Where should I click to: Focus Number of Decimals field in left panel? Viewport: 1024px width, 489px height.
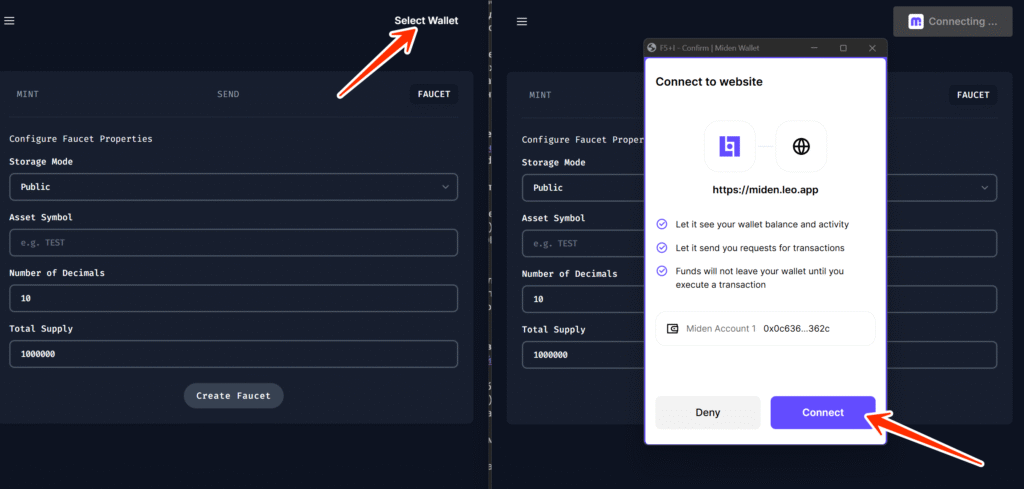(233, 298)
